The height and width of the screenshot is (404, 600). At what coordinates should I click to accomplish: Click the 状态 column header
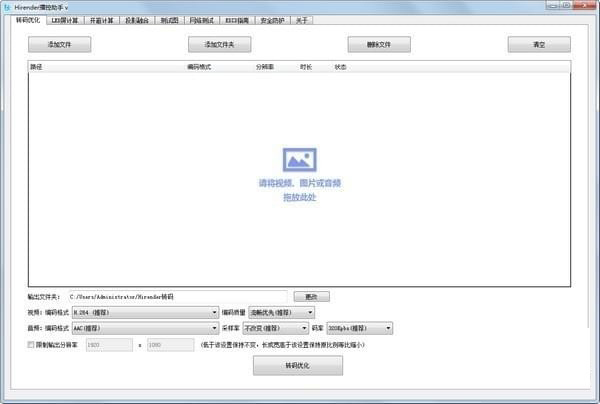point(341,67)
